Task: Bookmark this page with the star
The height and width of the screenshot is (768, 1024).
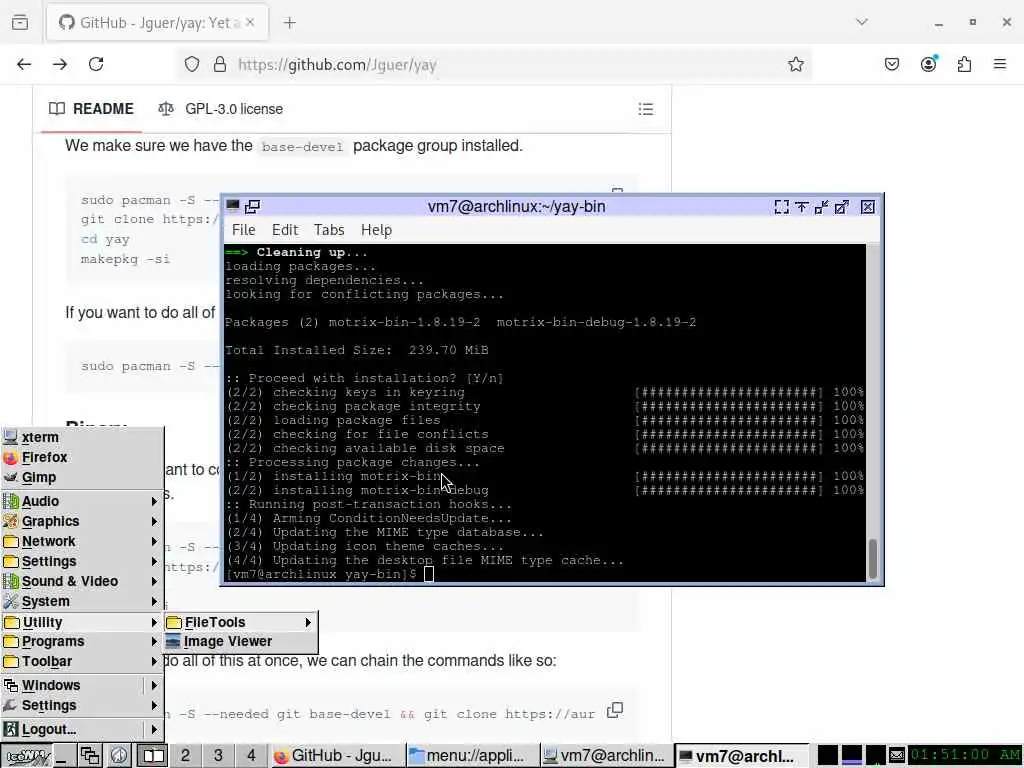Action: 795,64
